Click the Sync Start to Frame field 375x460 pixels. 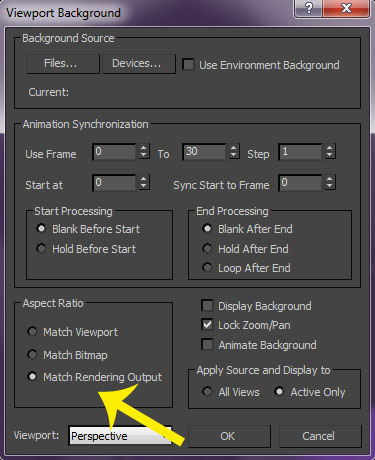coord(300,183)
